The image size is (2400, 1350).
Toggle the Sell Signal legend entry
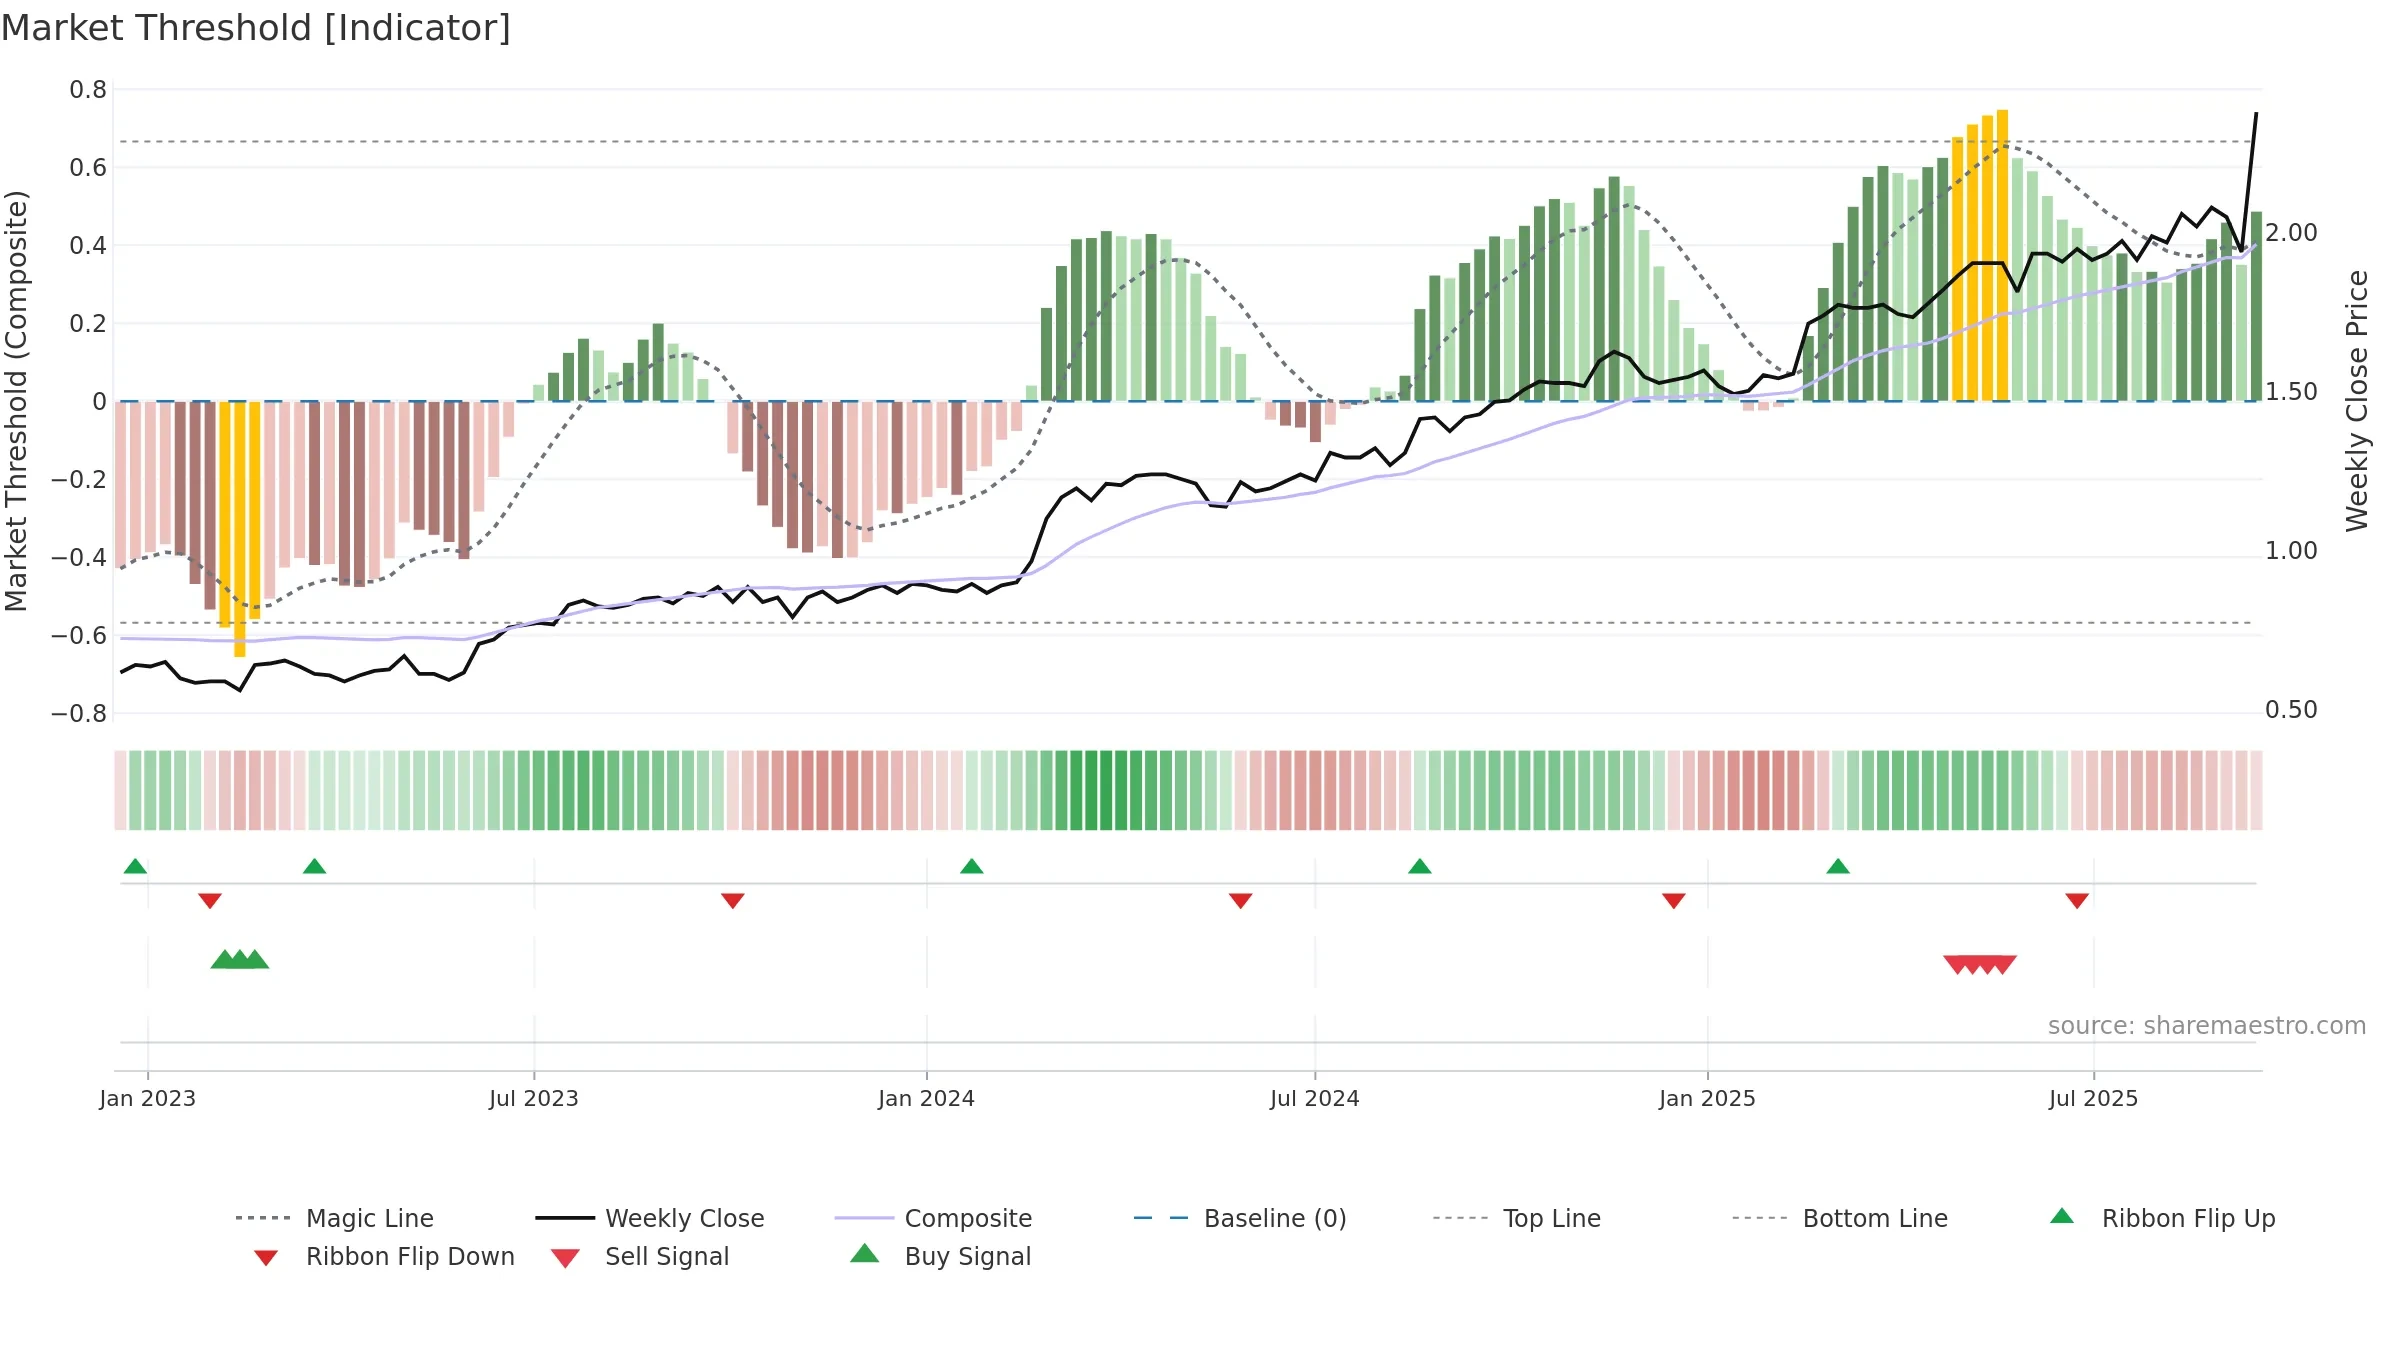point(640,1256)
